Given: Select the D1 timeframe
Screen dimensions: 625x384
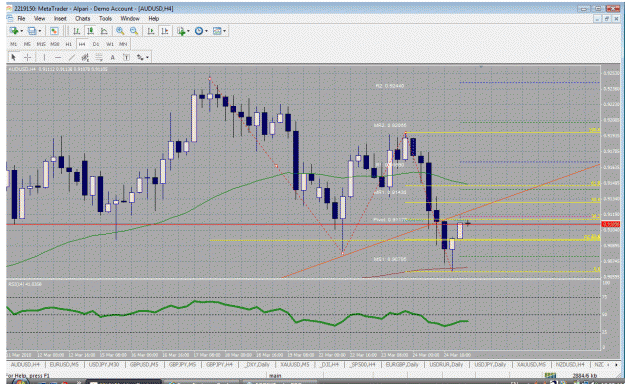Looking at the screenshot, I should pos(96,44).
